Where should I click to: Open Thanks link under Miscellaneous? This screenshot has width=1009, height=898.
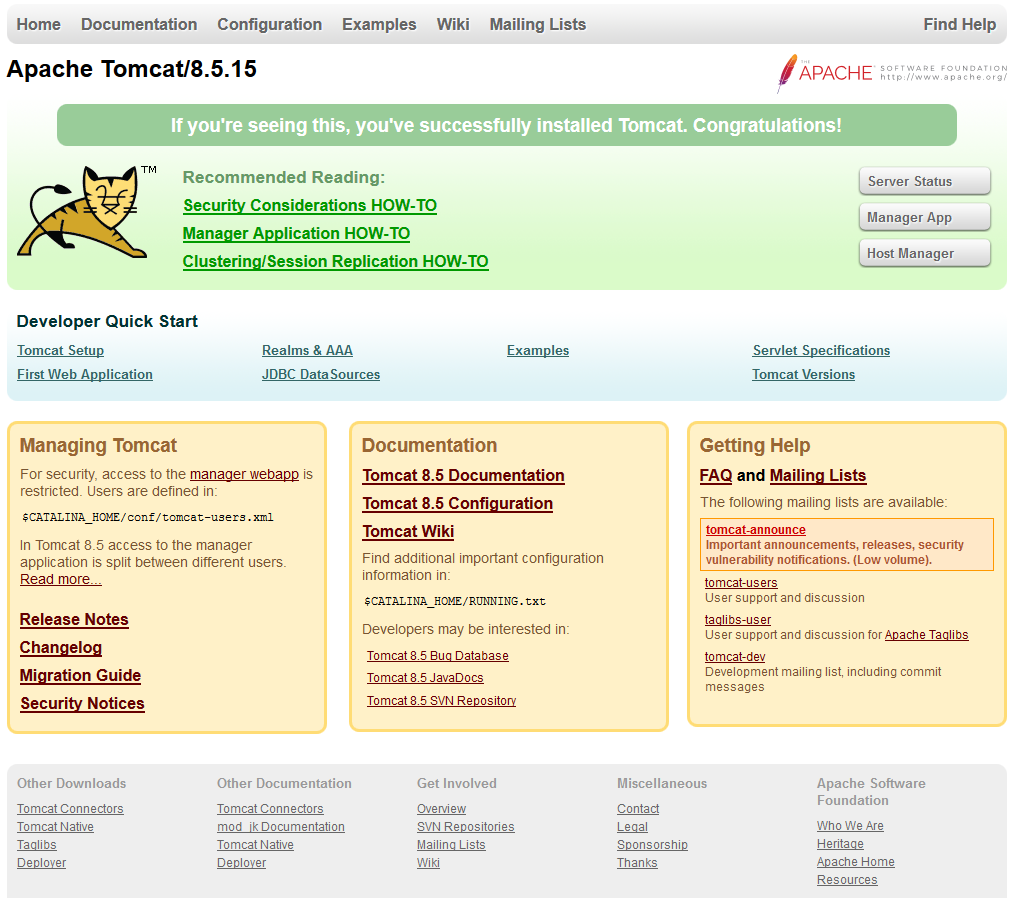coord(637,863)
